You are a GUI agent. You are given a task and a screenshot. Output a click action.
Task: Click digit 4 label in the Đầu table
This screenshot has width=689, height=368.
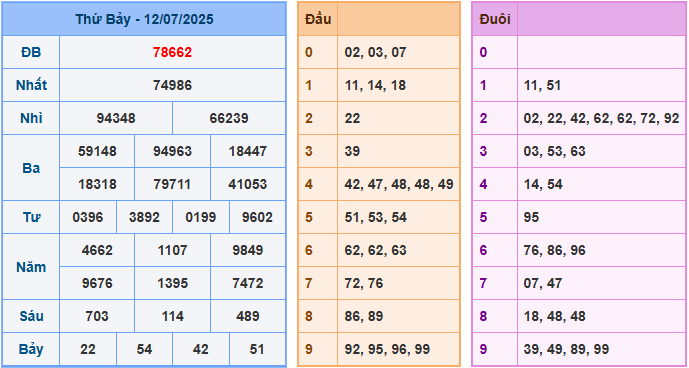pos(308,184)
